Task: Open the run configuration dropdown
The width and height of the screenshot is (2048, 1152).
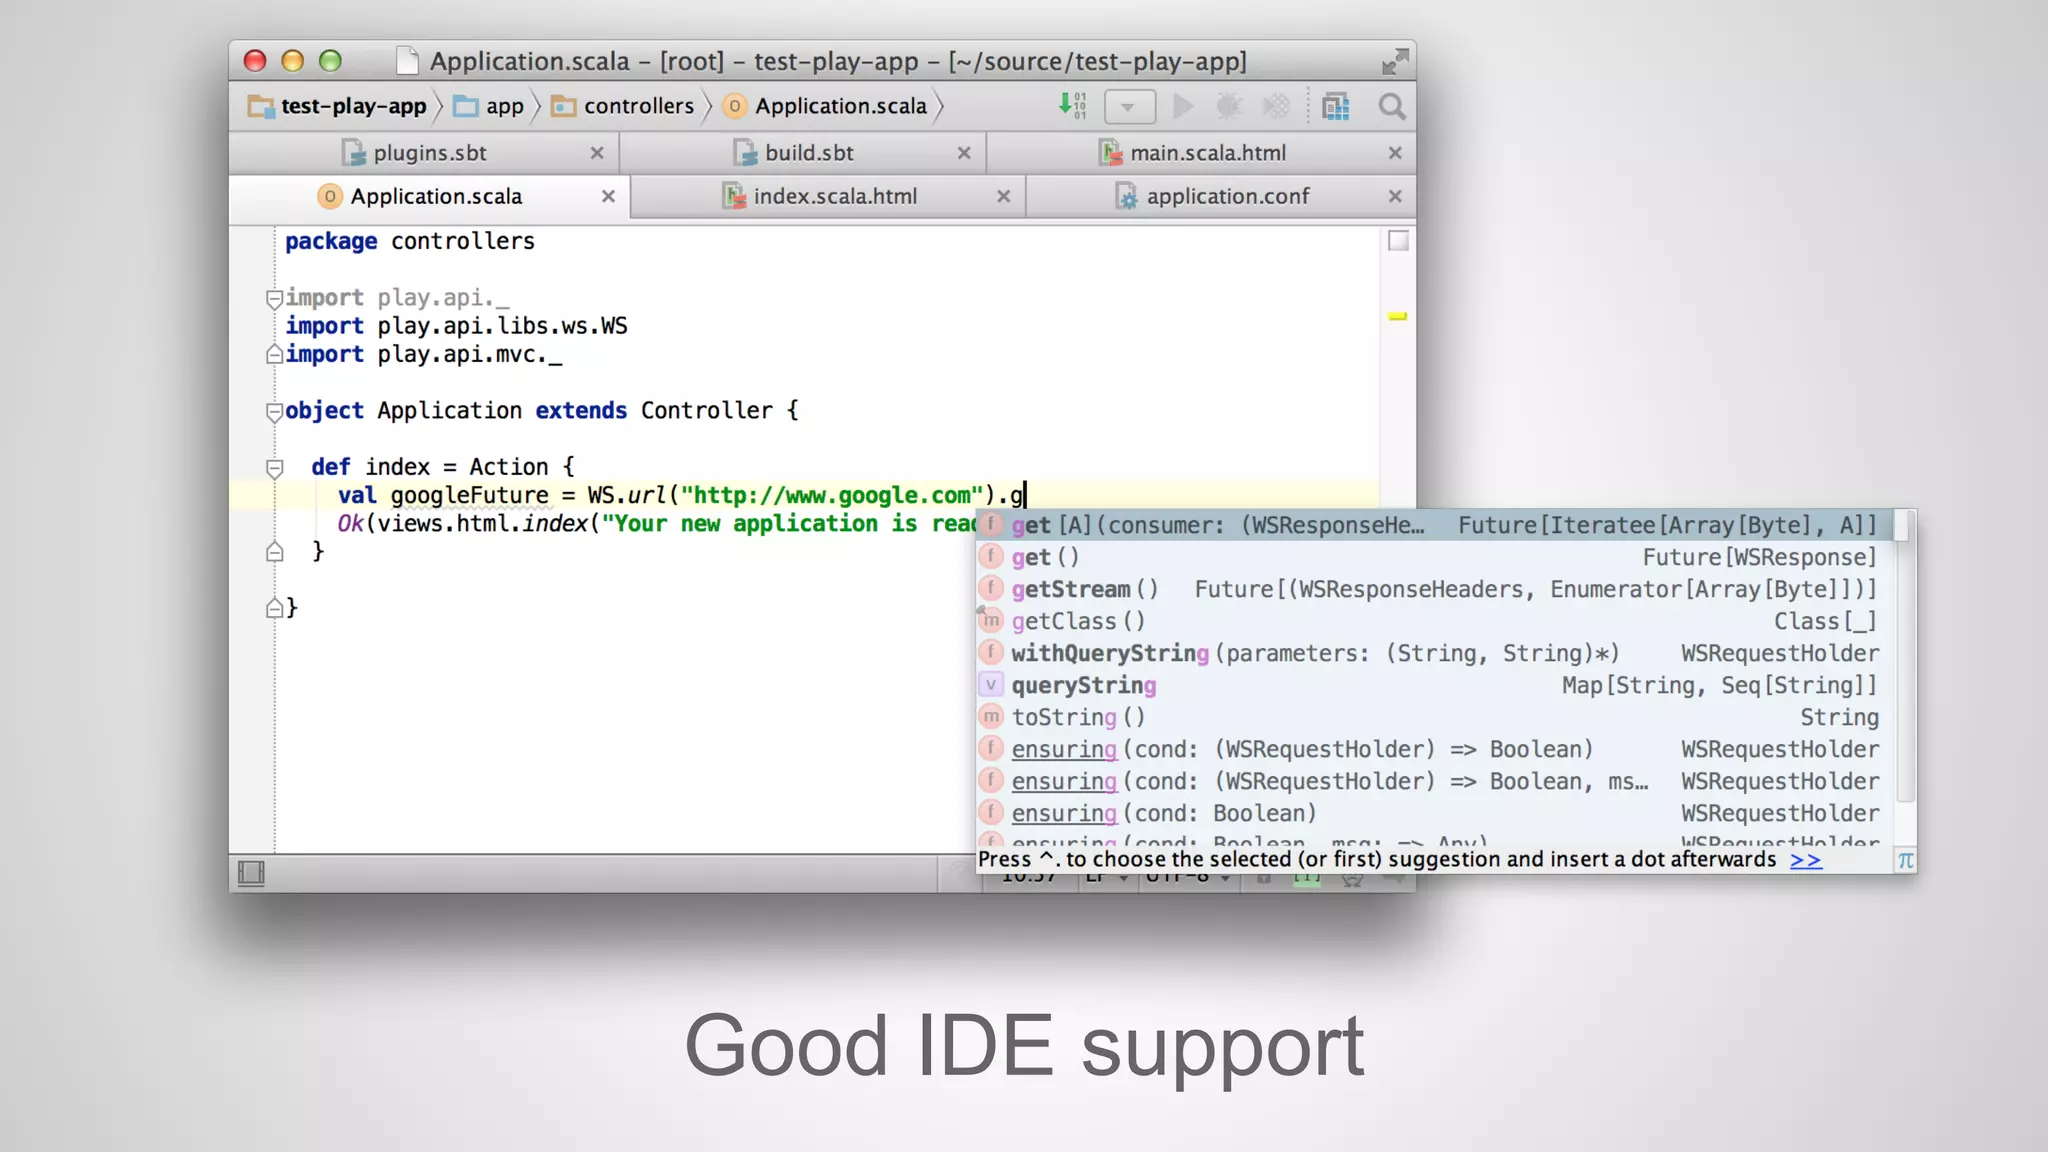Action: tap(1129, 106)
